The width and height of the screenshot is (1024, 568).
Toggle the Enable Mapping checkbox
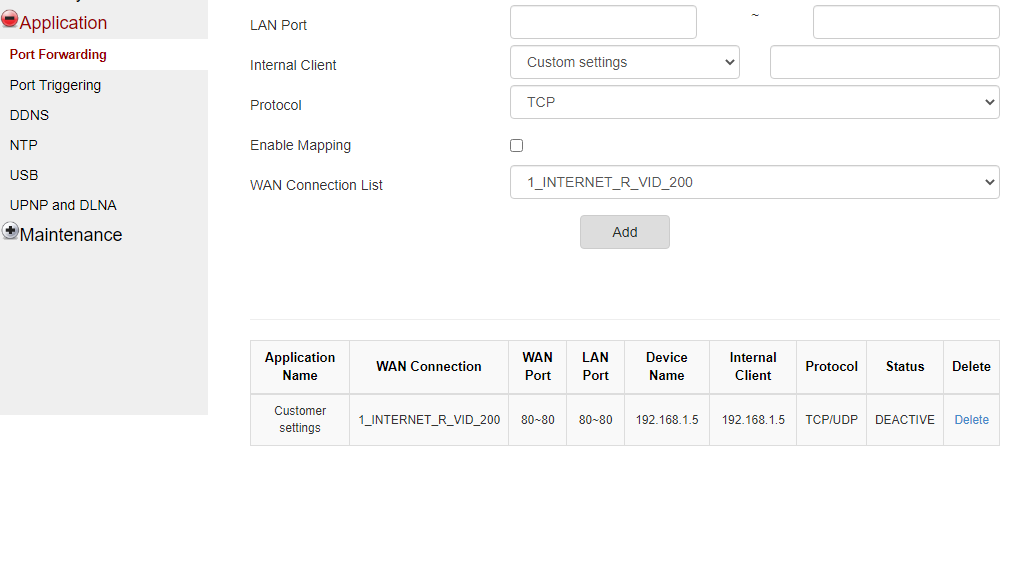click(x=516, y=145)
